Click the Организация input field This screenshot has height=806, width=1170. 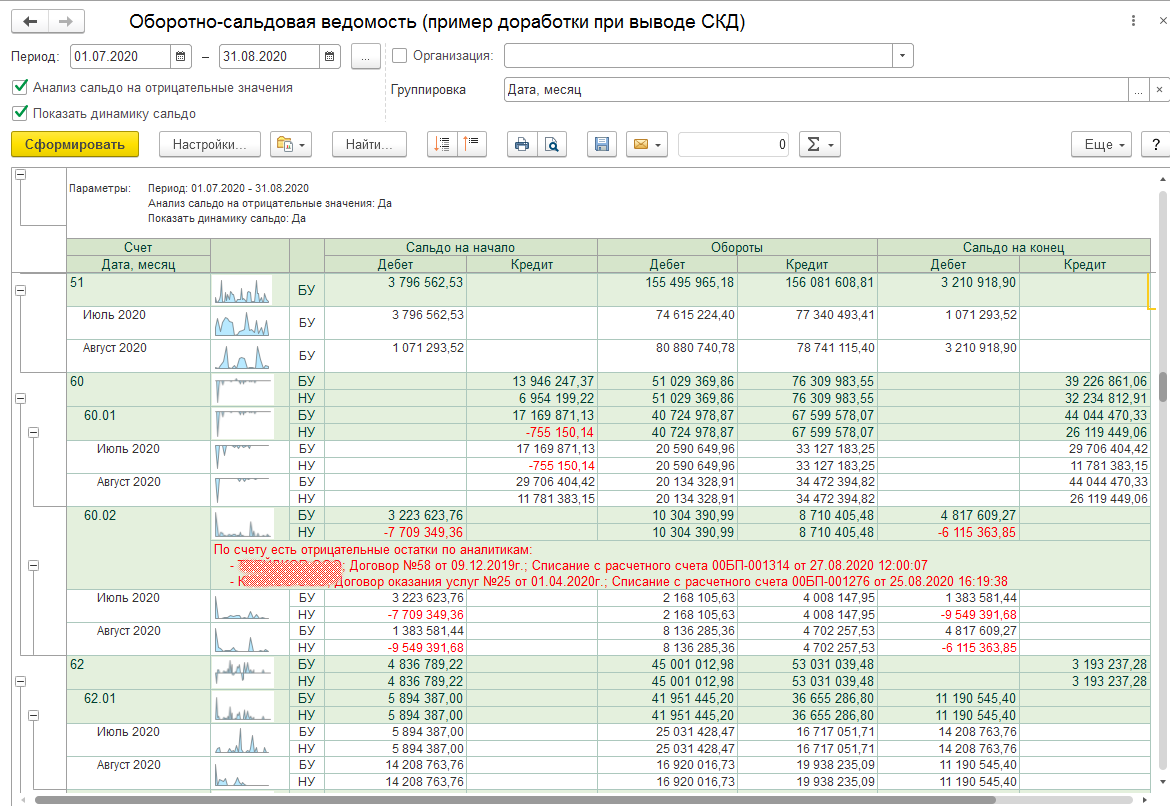[698, 56]
